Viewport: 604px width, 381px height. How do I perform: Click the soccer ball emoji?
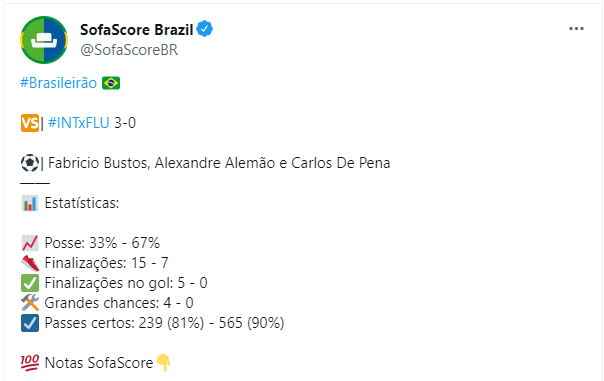pyautogui.click(x=30, y=163)
